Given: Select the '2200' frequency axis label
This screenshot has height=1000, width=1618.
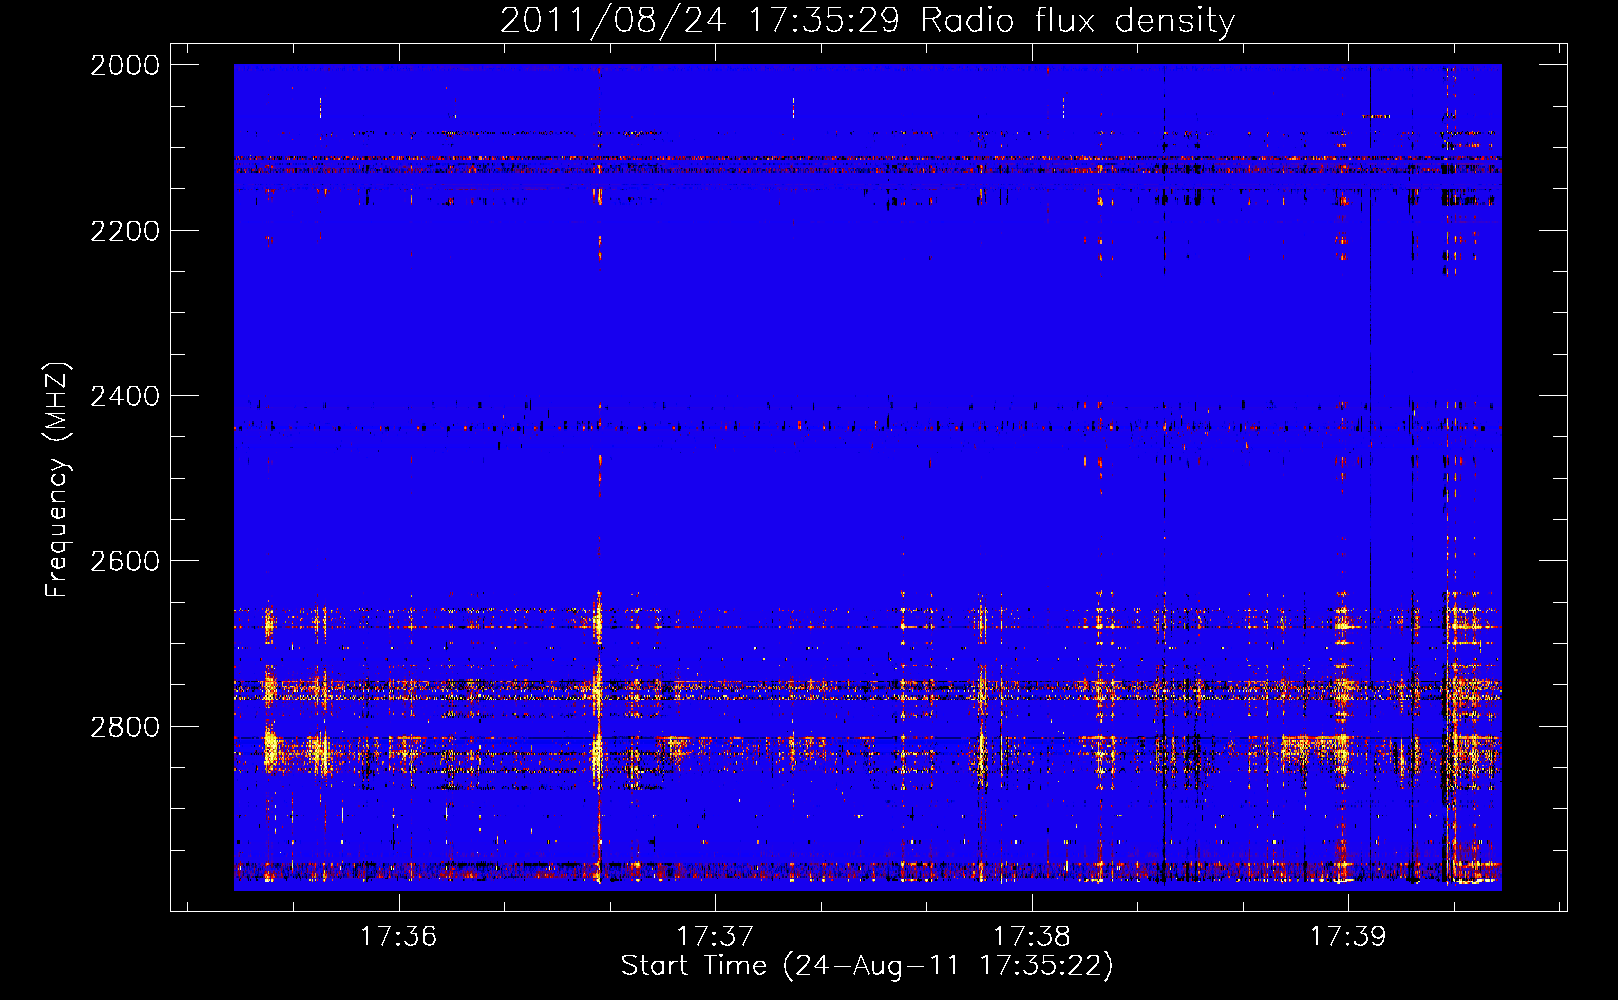Looking at the screenshot, I should [125, 231].
